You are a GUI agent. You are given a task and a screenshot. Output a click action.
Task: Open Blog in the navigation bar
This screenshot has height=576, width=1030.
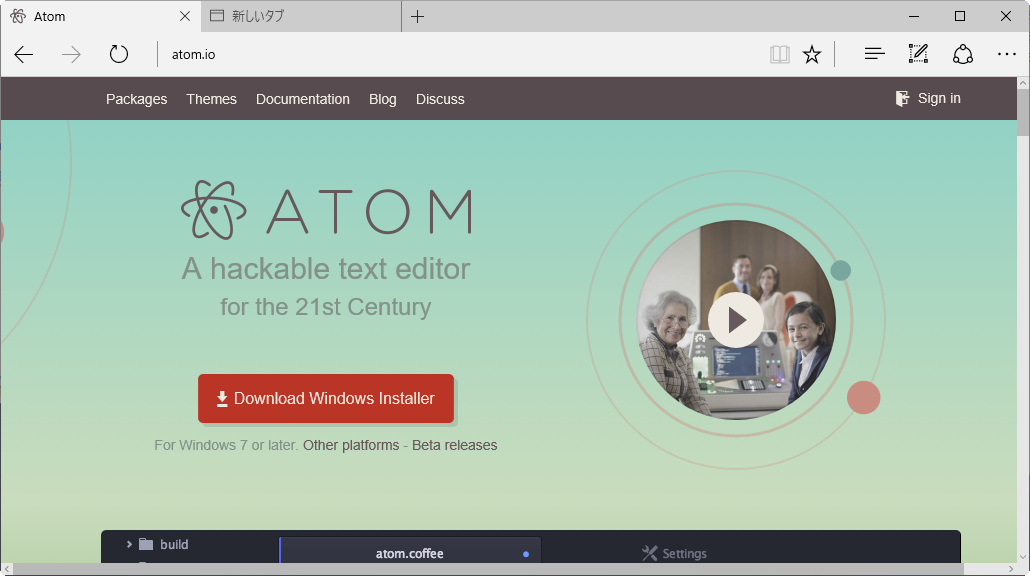pos(382,99)
